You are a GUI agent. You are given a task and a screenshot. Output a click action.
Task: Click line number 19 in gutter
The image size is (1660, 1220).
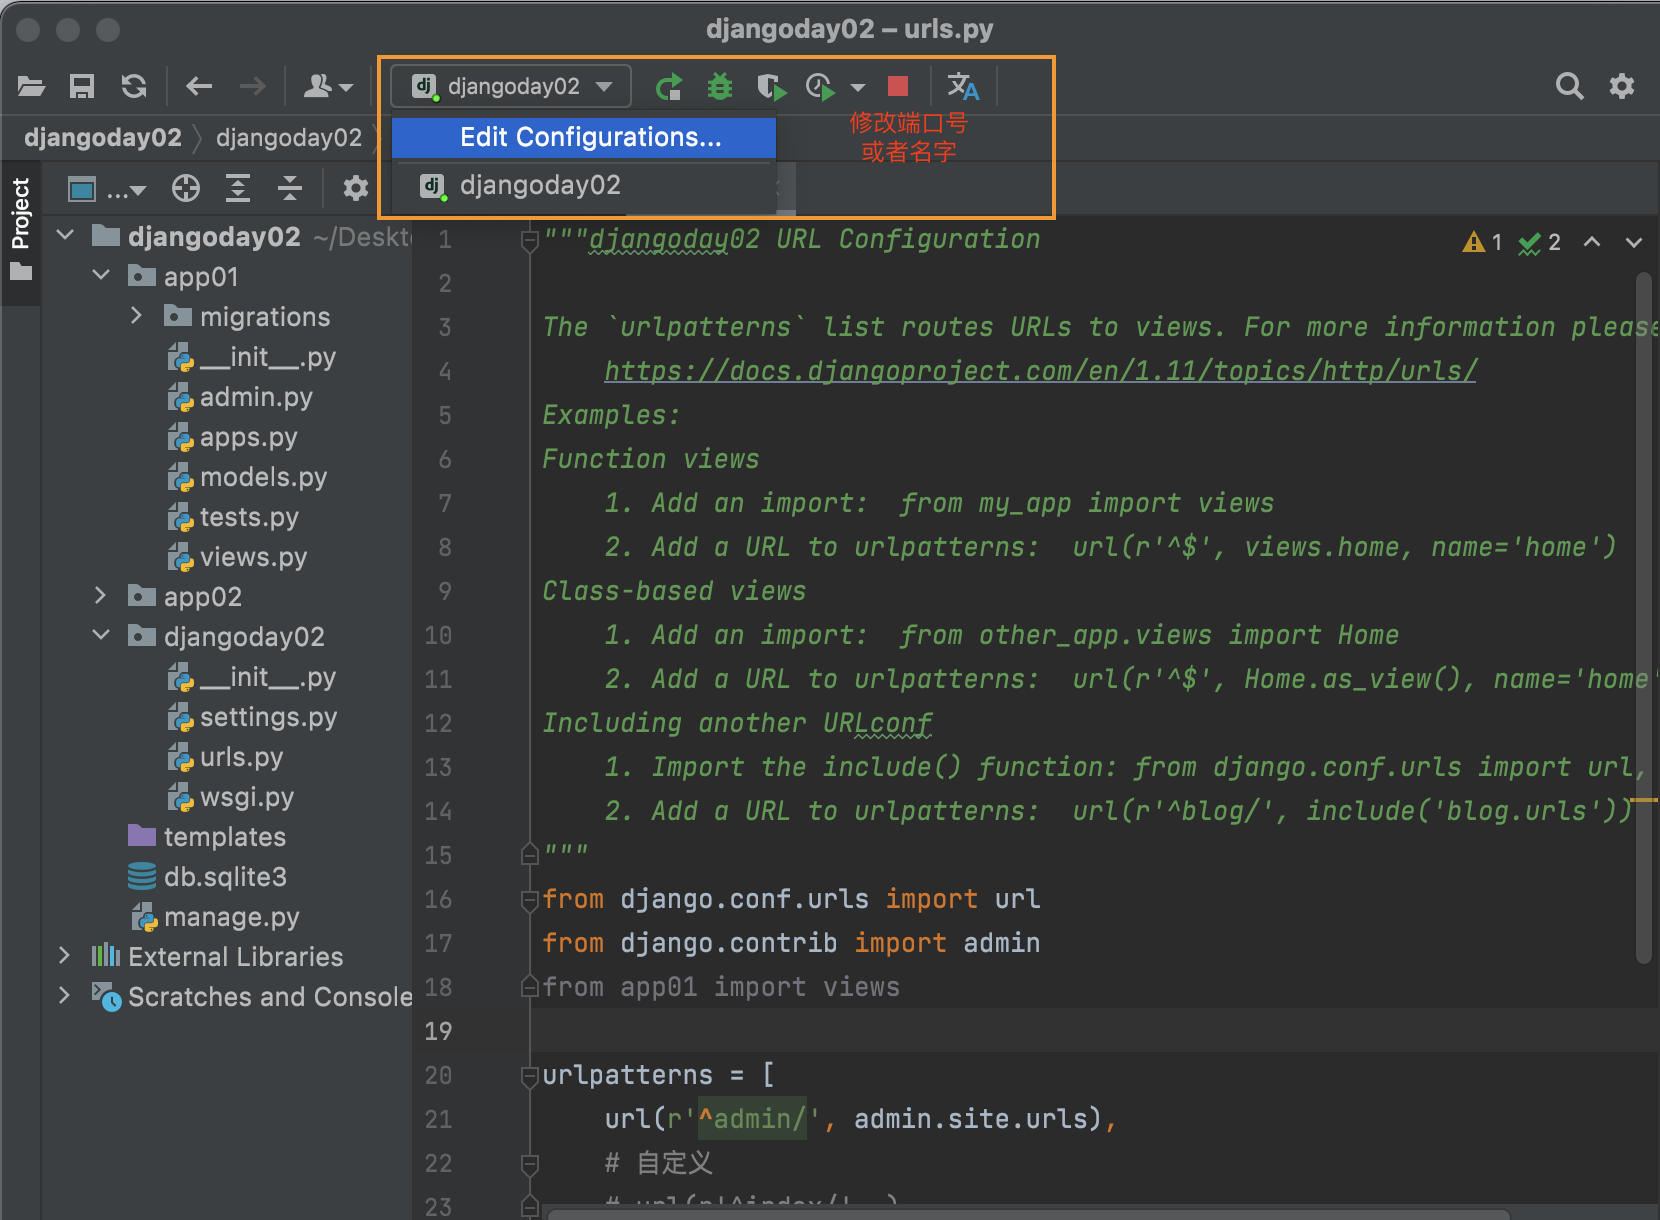pyautogui.click(x=438, y=1031)
